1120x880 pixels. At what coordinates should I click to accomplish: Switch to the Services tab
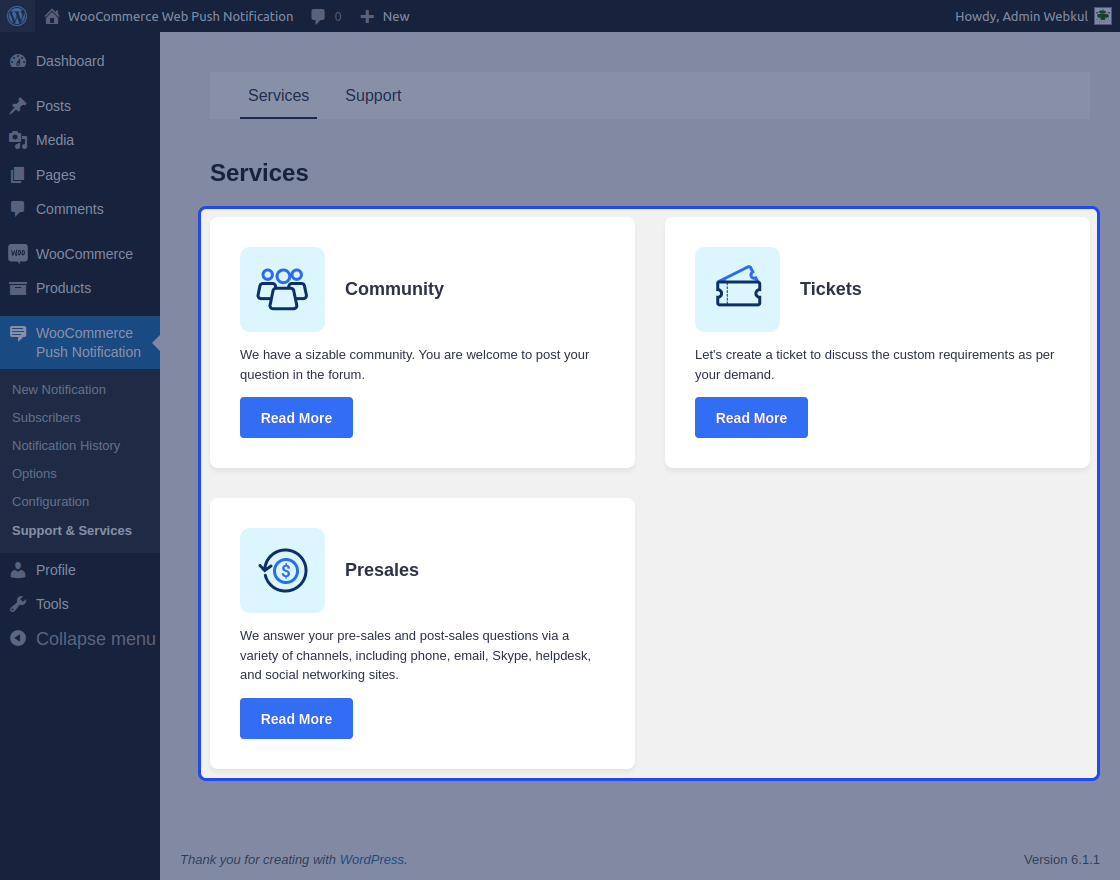(279, 96)
